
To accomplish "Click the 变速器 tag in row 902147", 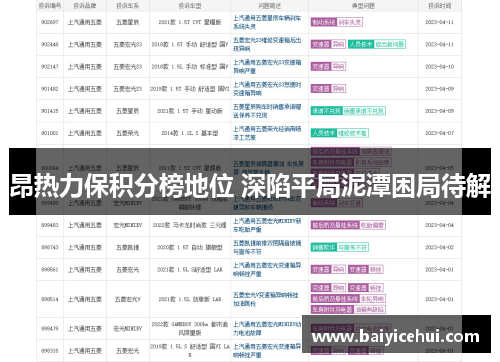I will click(321, 67).
